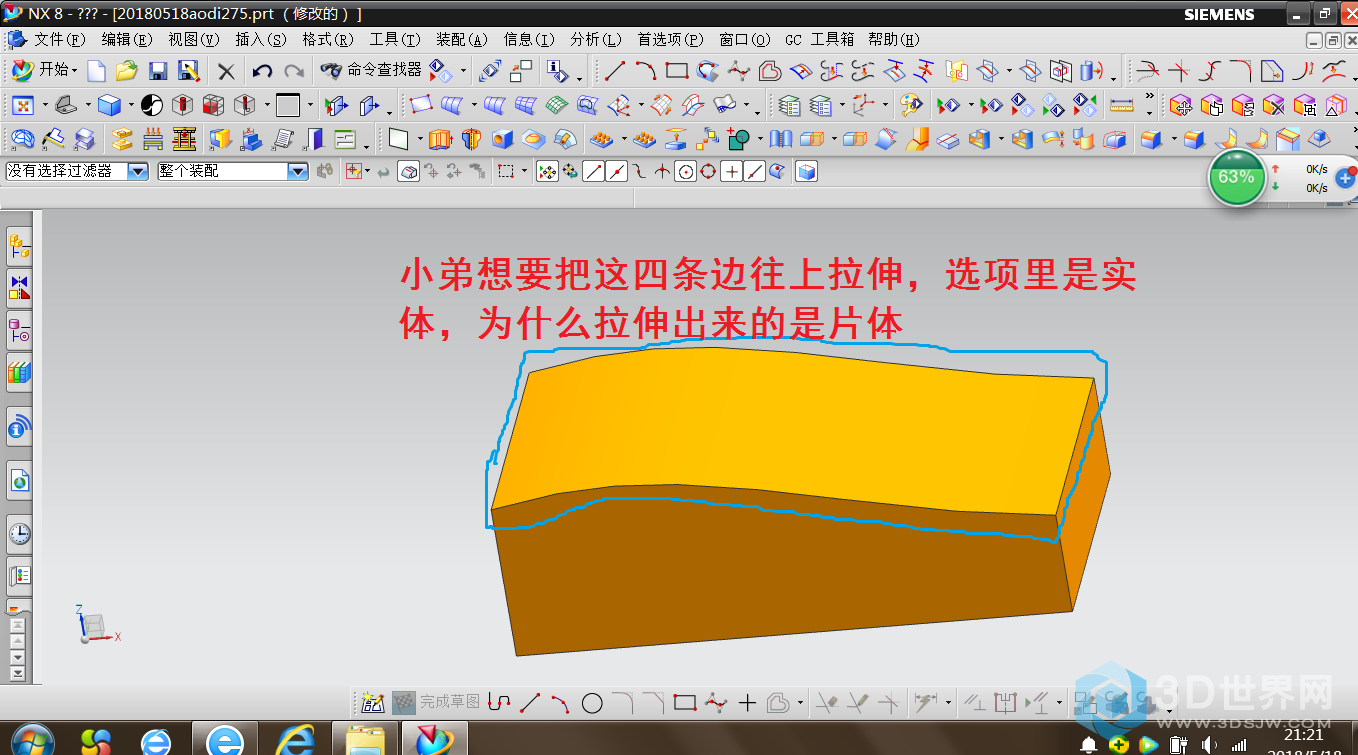Viewport: 1358px width, 755px height.
Task: Choose the shaded cube rendering style icon
Action: pos(109,105)
